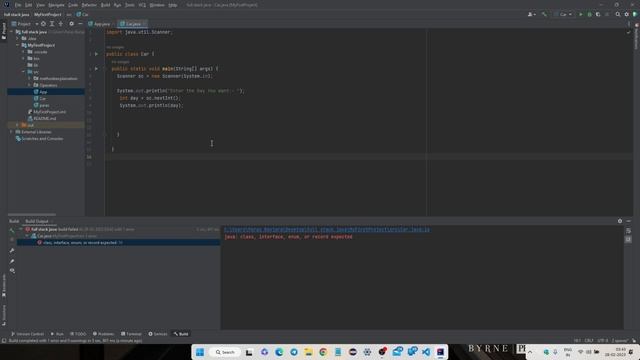Image resolution: width=640 pixels, height=360 pixels.
Task: Click Collapse All icon in Project panel
Action: pos(61,24)
